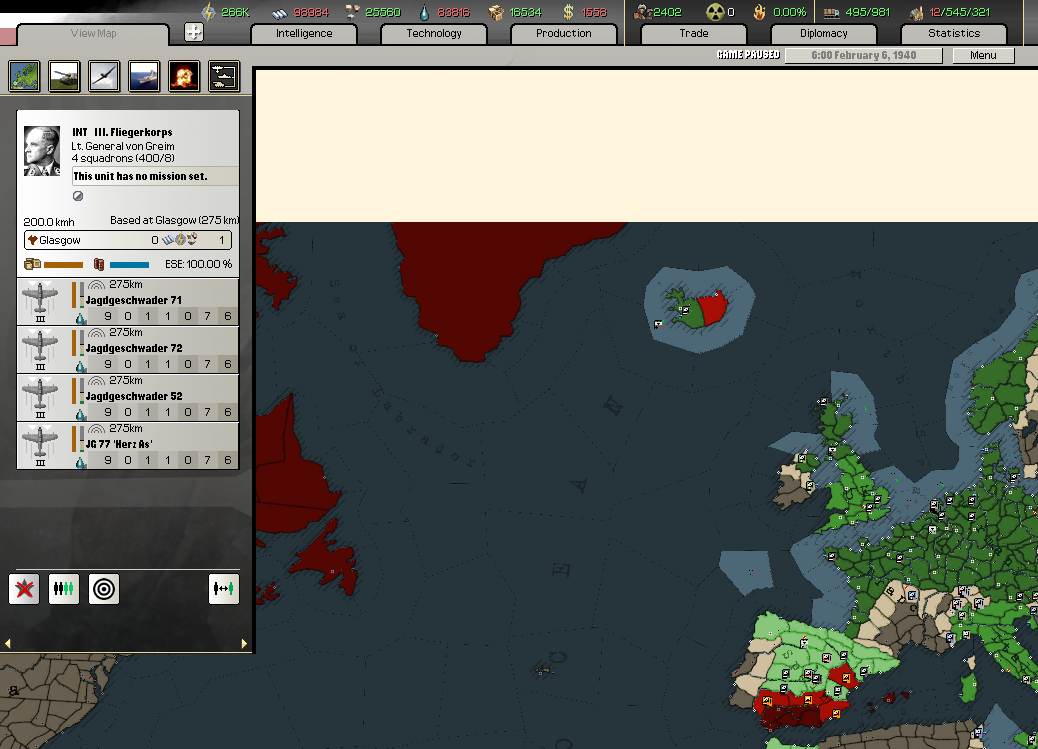Click the no-mission status circle icon

pos(78,196)
